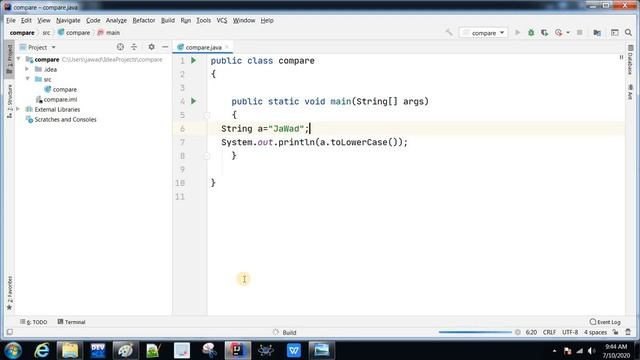Open the Event Log
The height and width of the screenshot is (360, 640).
[x=605, y=322]
